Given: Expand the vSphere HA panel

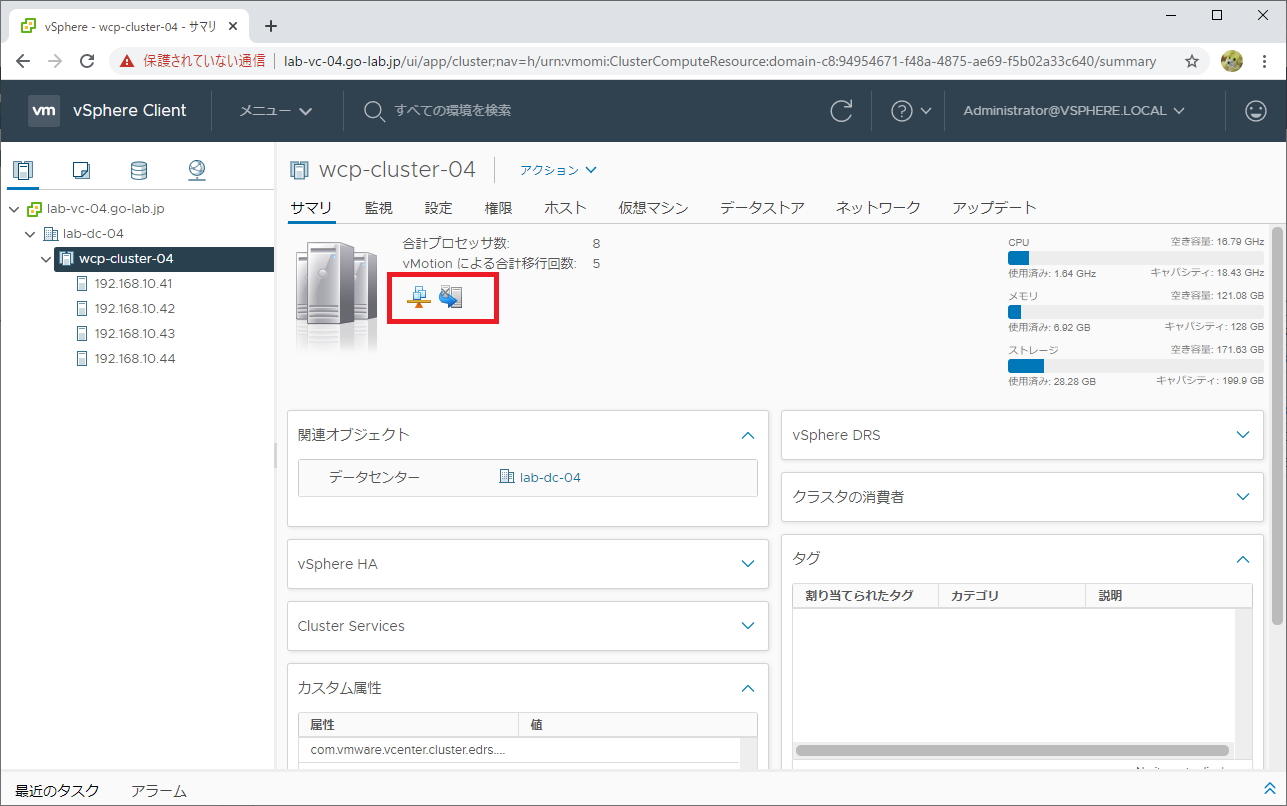Looking at the screenshot, I should [x=747, y=564].
